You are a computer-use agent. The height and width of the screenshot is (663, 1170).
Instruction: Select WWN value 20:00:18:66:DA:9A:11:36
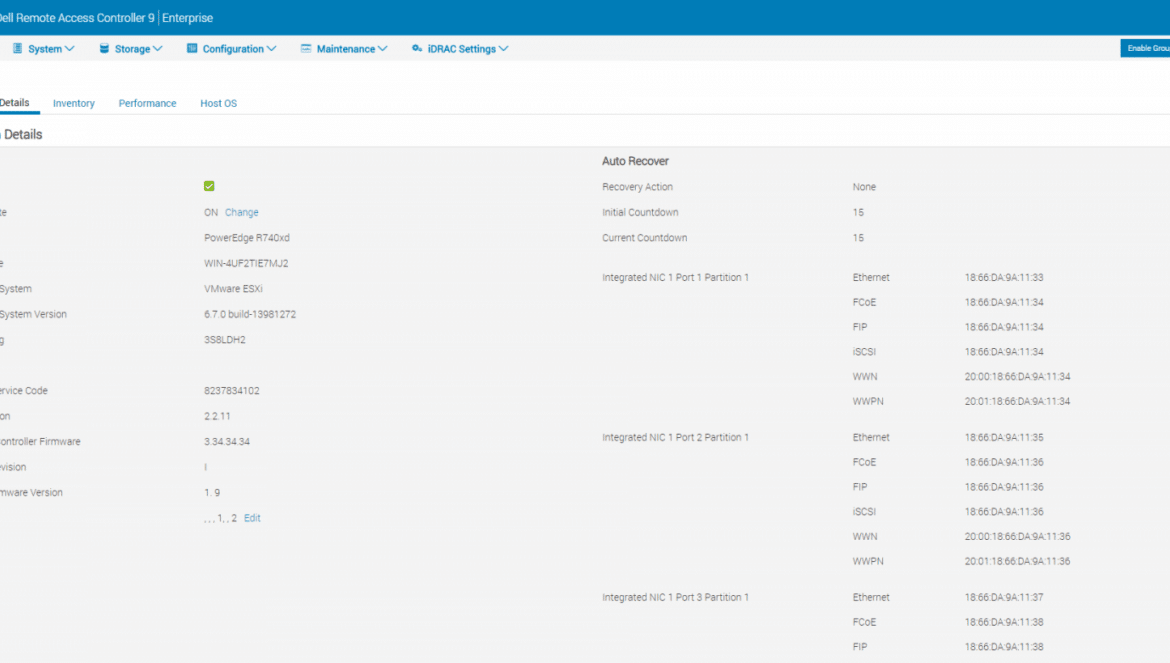[x=1018, y=536]
